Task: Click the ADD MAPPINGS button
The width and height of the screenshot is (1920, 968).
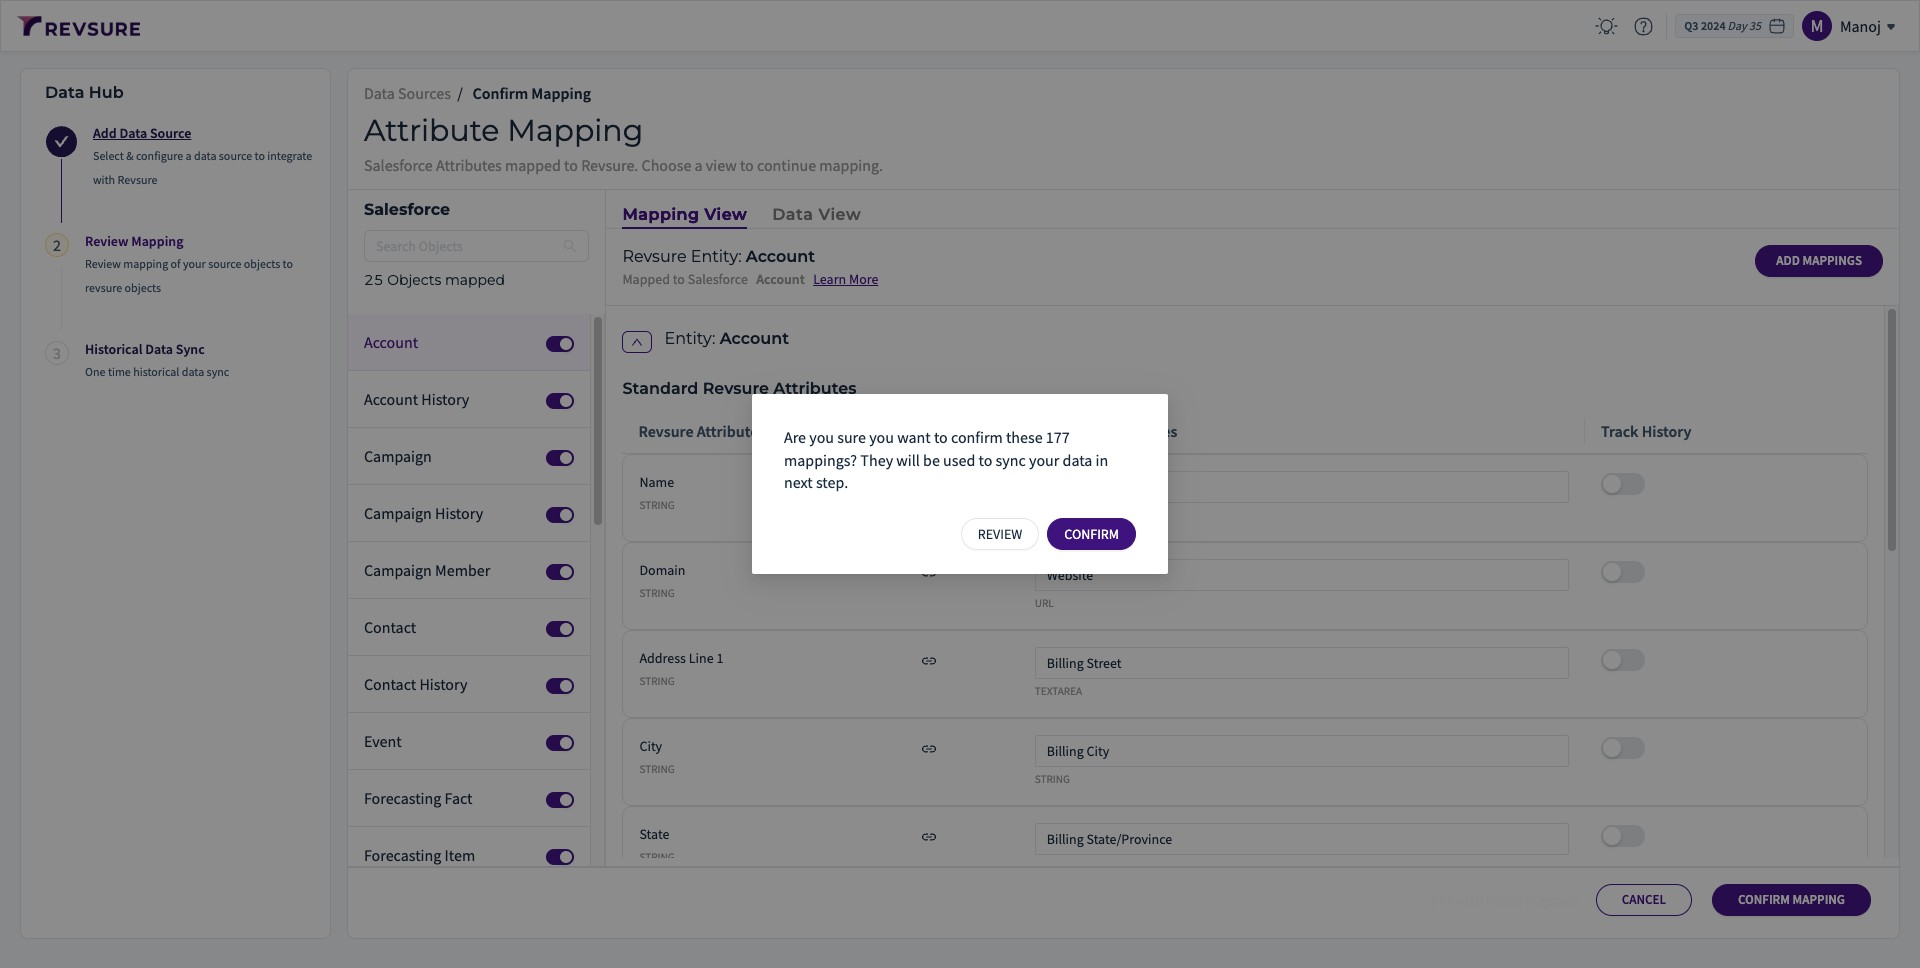Action: click(x=1818, y=261)
